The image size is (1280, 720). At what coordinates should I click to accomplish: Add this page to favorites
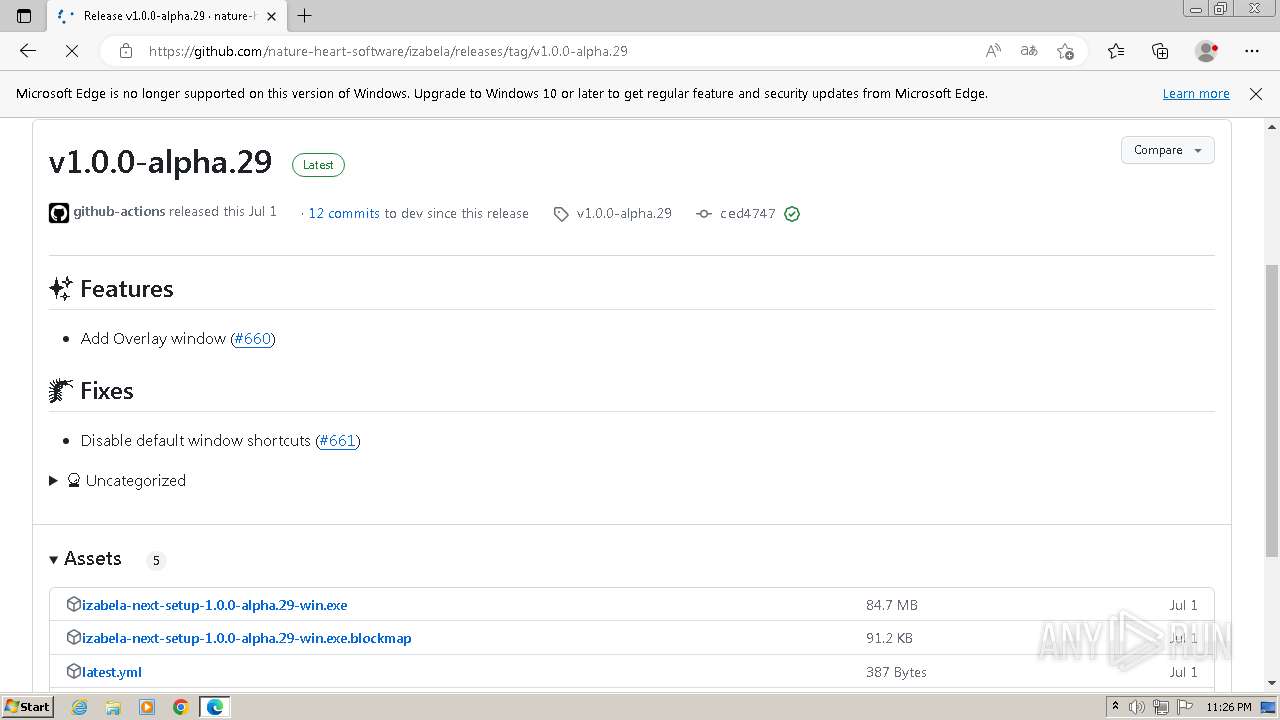(1065, 51)
